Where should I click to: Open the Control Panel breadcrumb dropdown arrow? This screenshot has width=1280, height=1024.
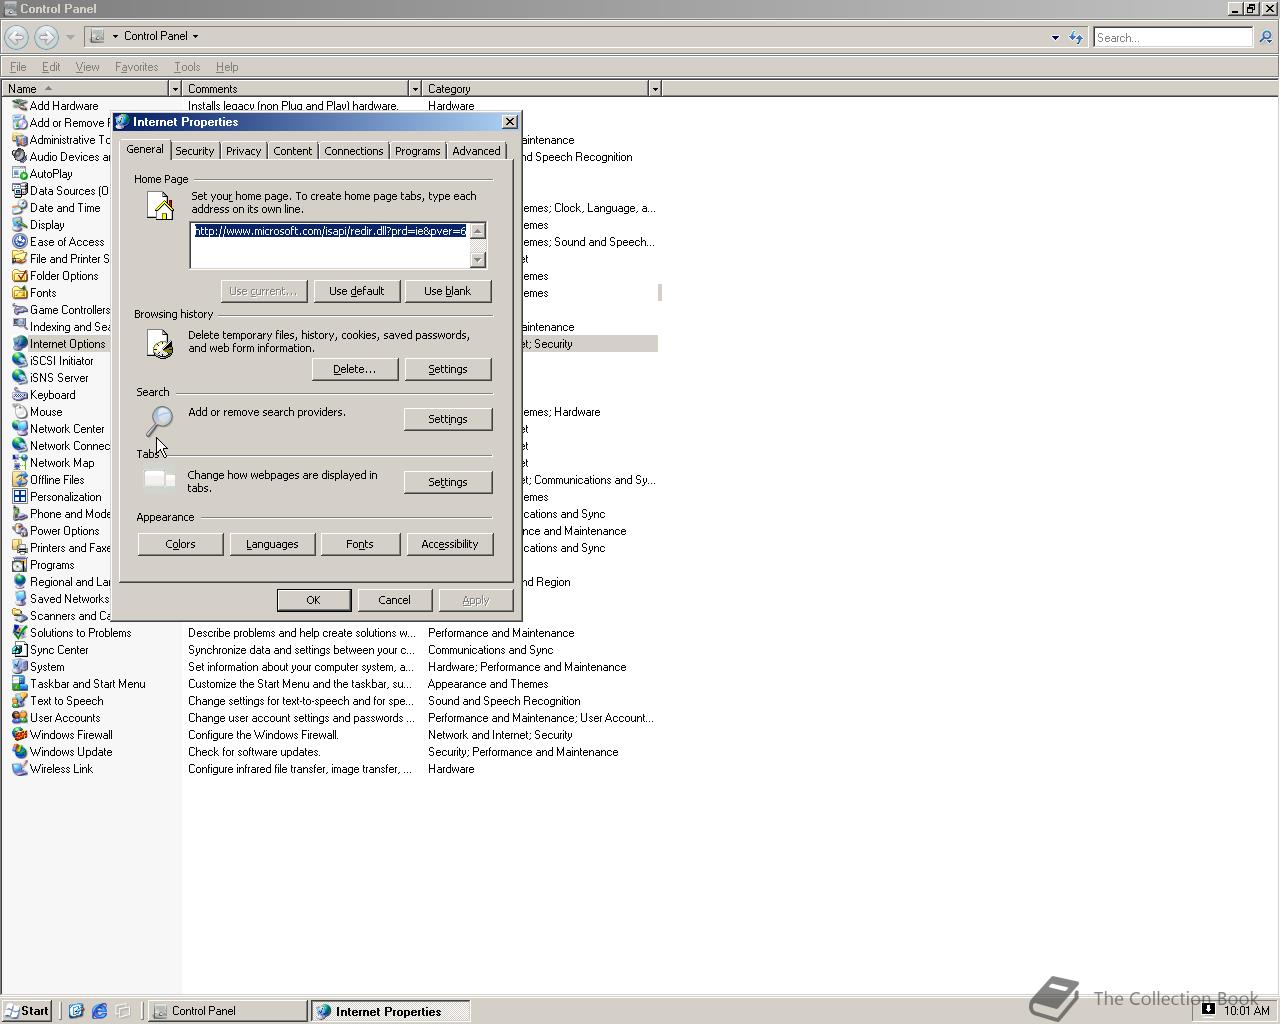pyautogui.click(x=195, y=36)
